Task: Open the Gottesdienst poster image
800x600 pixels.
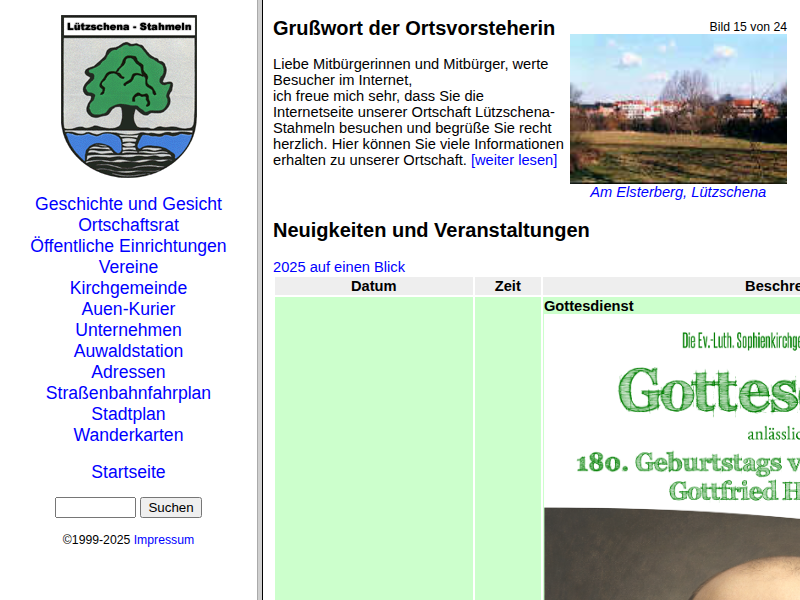Action: (x=672, y=457)
